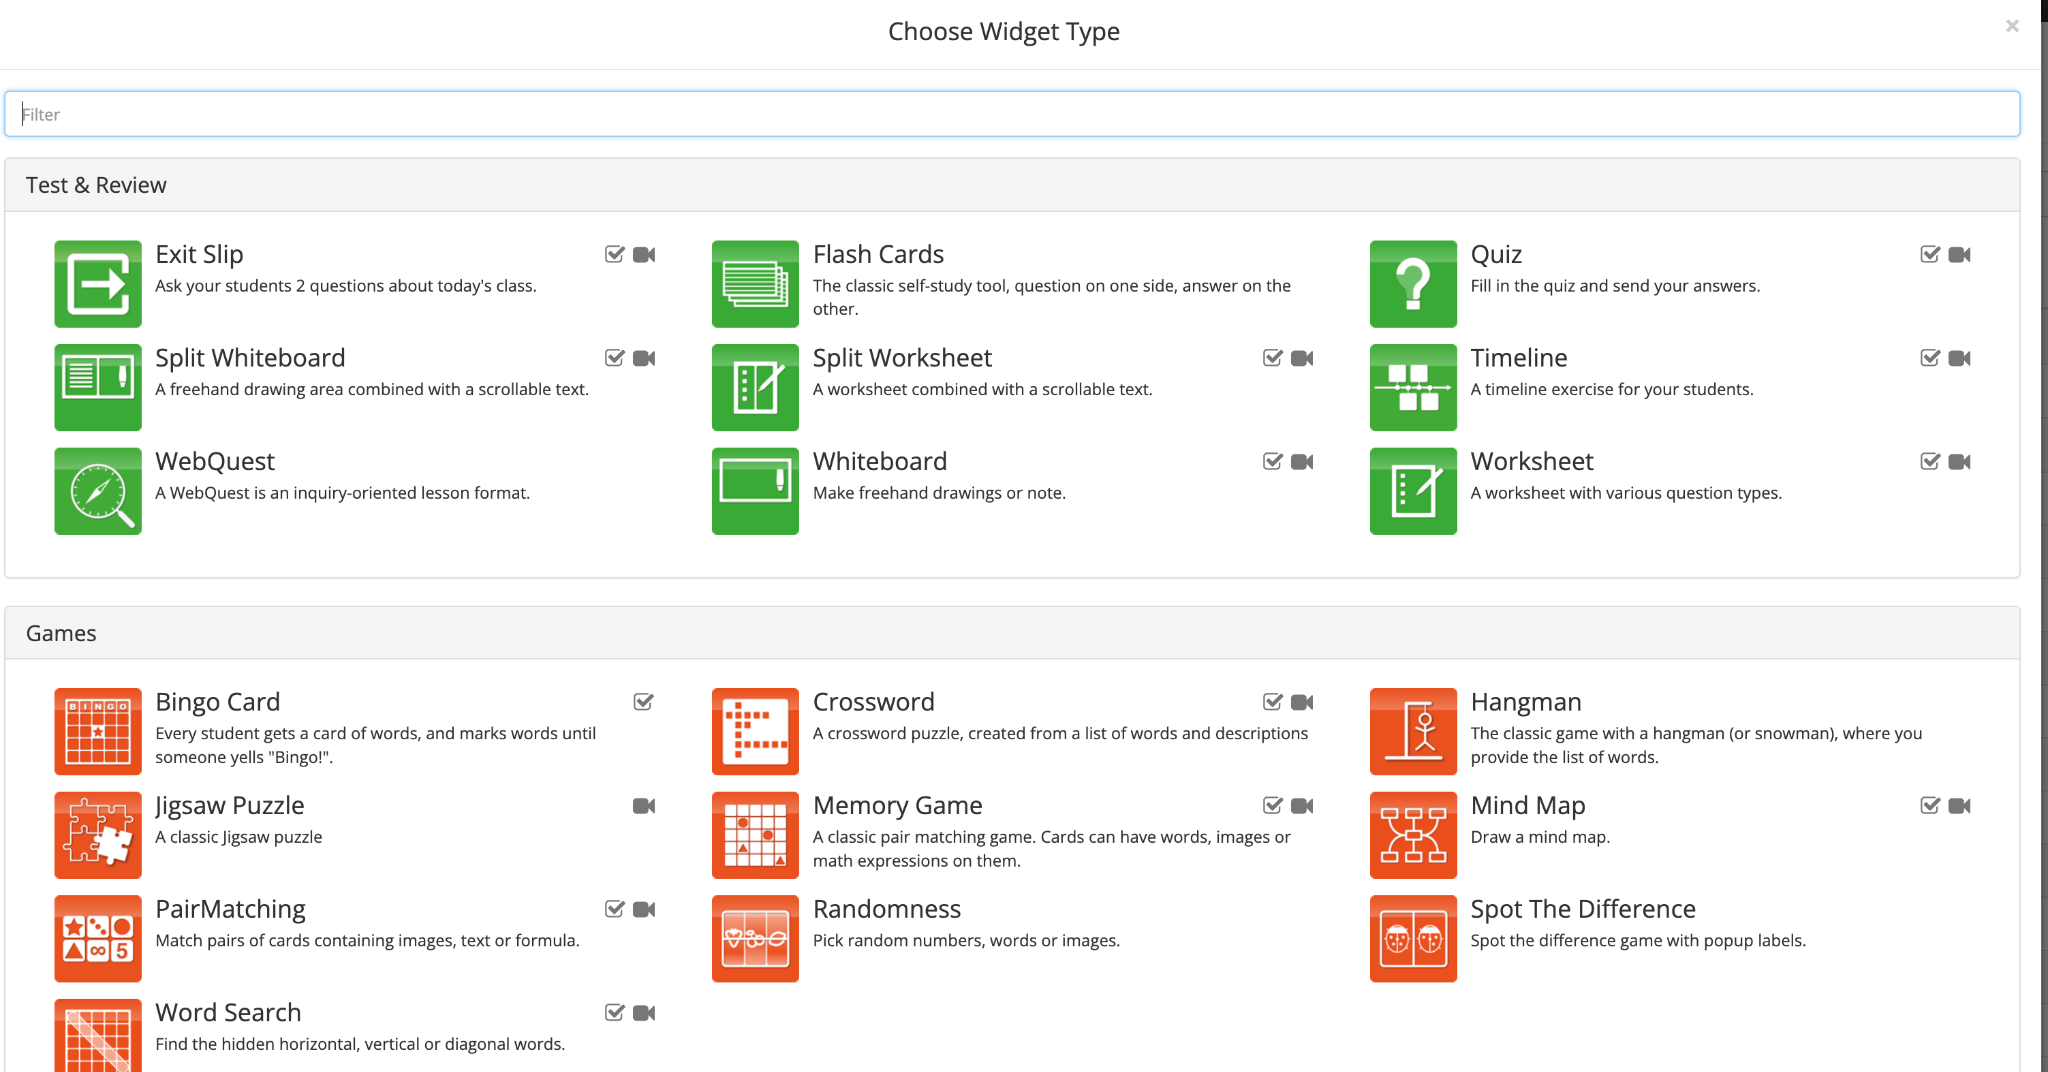Open the Timeline widget icon
The image size is (2048, 1072).
point(1413,388)
